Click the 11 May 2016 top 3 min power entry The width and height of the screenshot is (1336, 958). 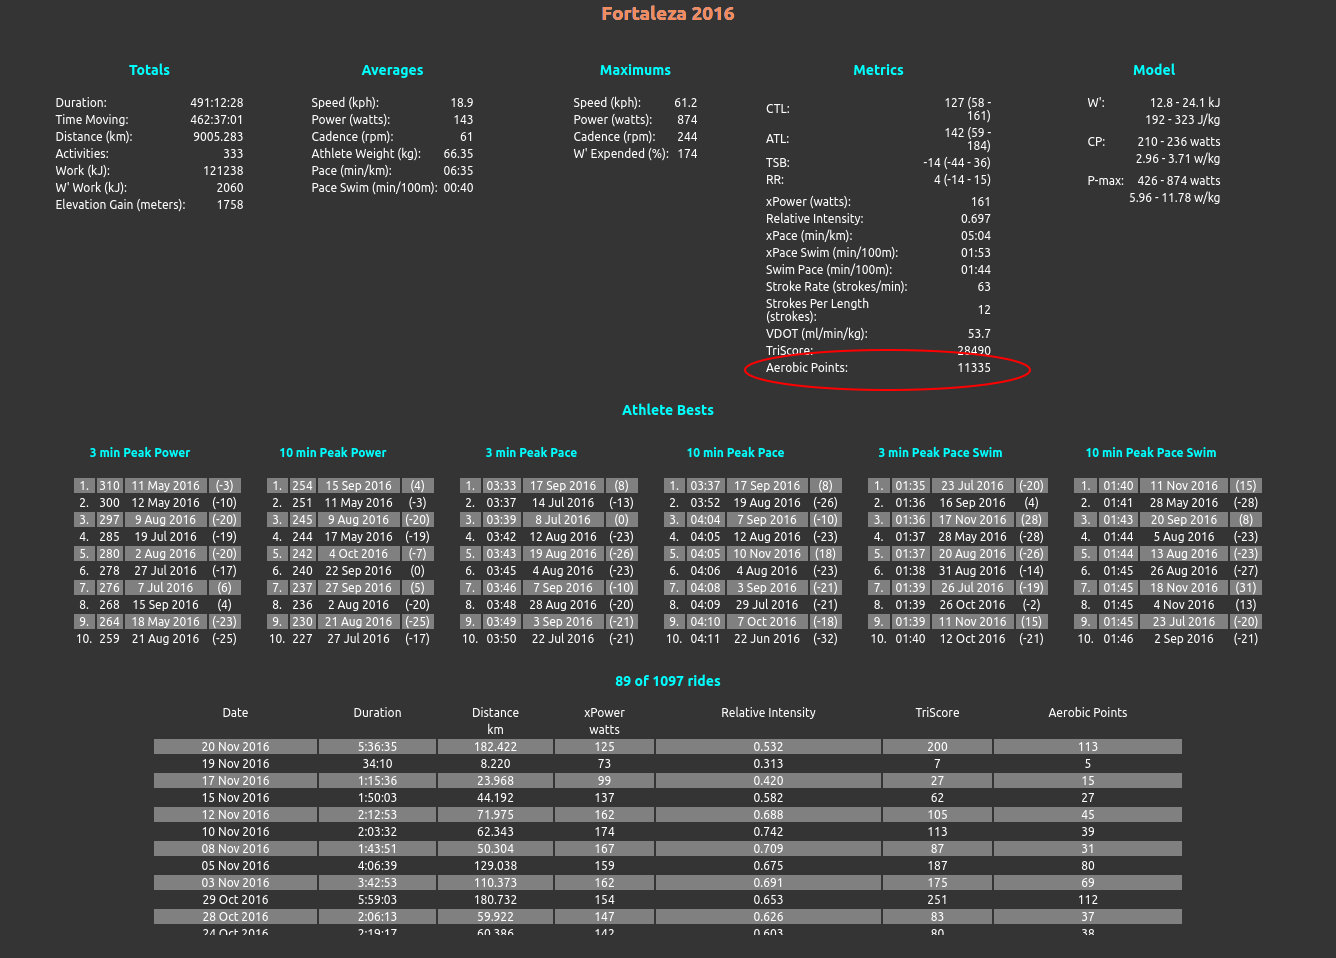pyautogui.click(x=166, y=486)
